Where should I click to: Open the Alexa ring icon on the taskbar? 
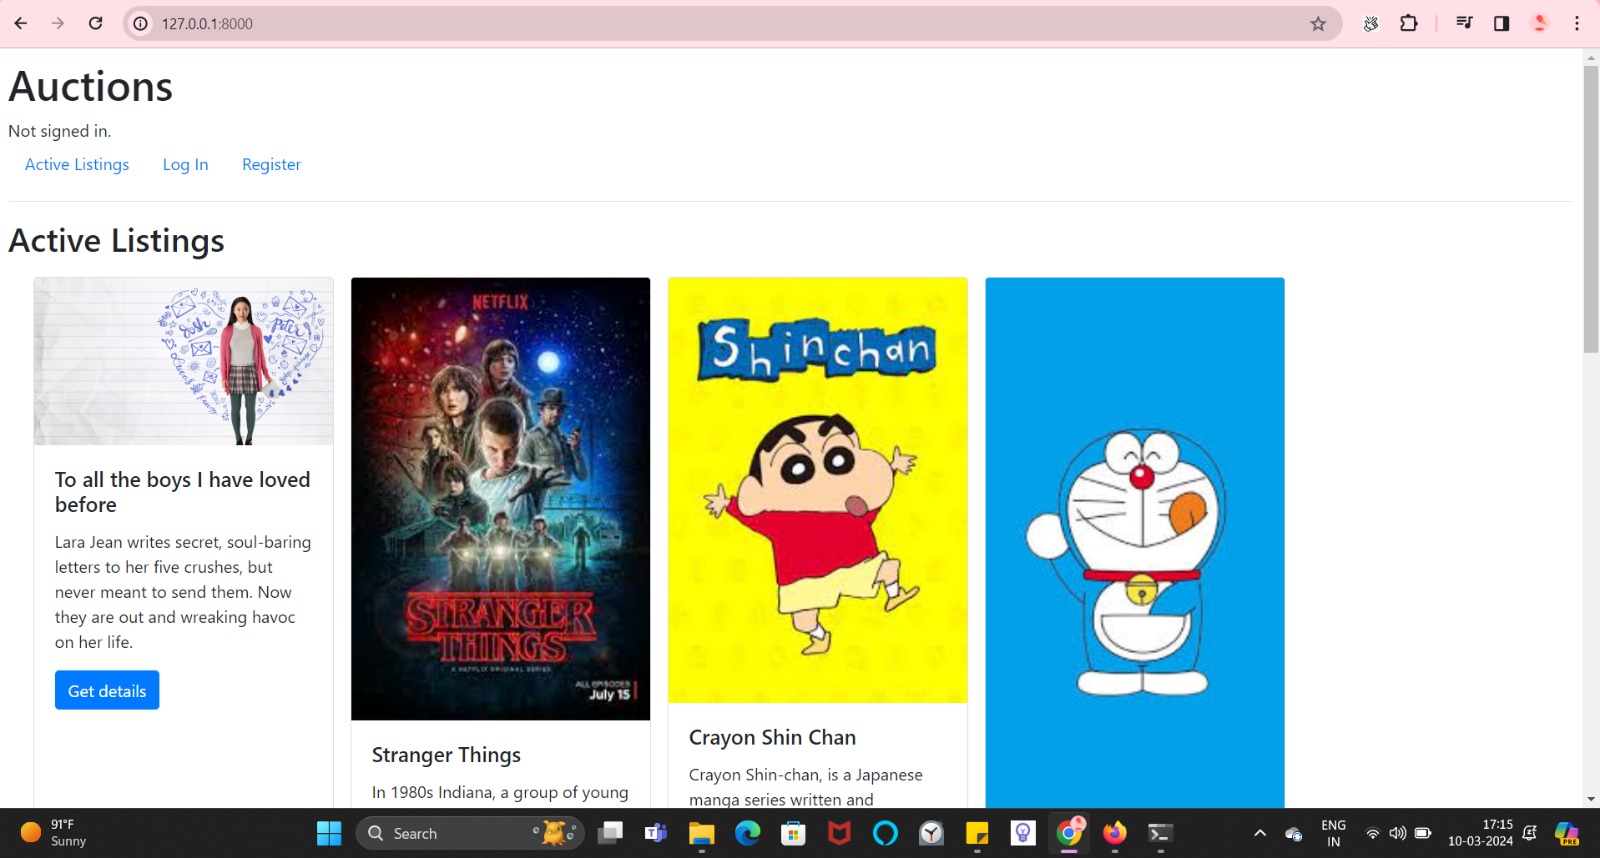pyautogui.click(x=886, y=833)
